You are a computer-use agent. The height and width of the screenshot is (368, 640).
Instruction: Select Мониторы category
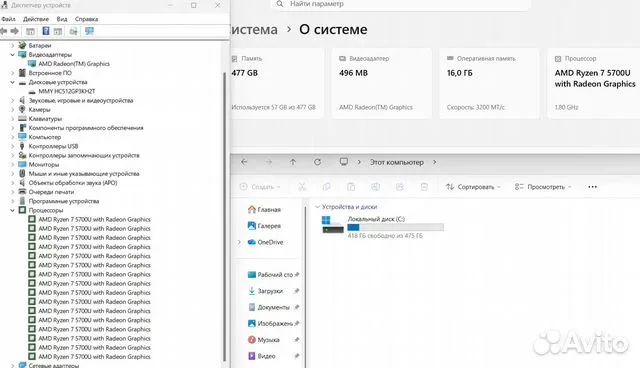point(44,164)
